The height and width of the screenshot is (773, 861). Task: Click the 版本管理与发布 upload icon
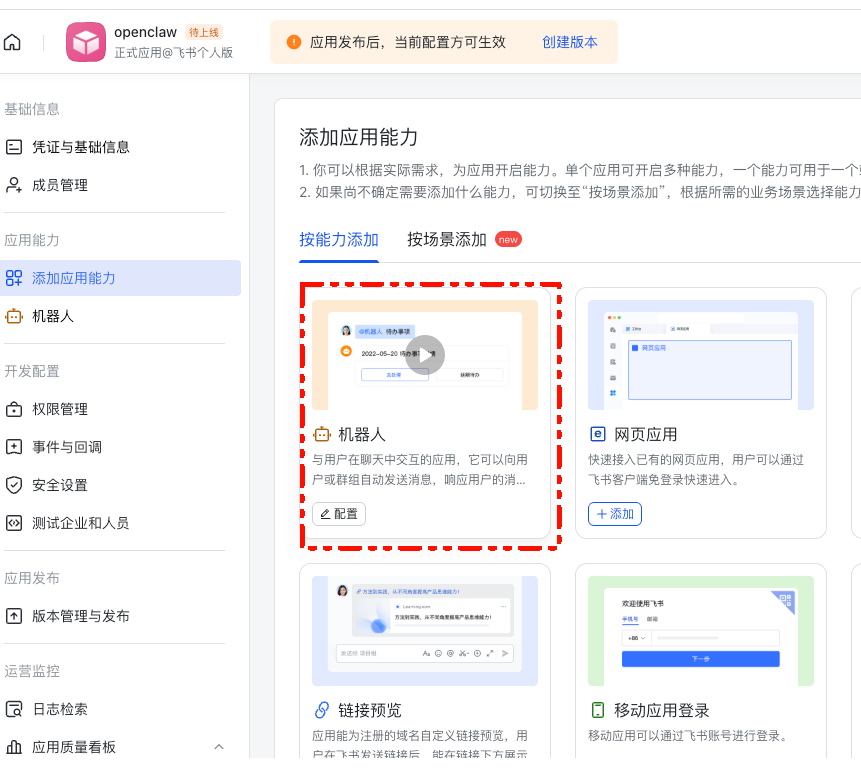click(x=14, y=616)
